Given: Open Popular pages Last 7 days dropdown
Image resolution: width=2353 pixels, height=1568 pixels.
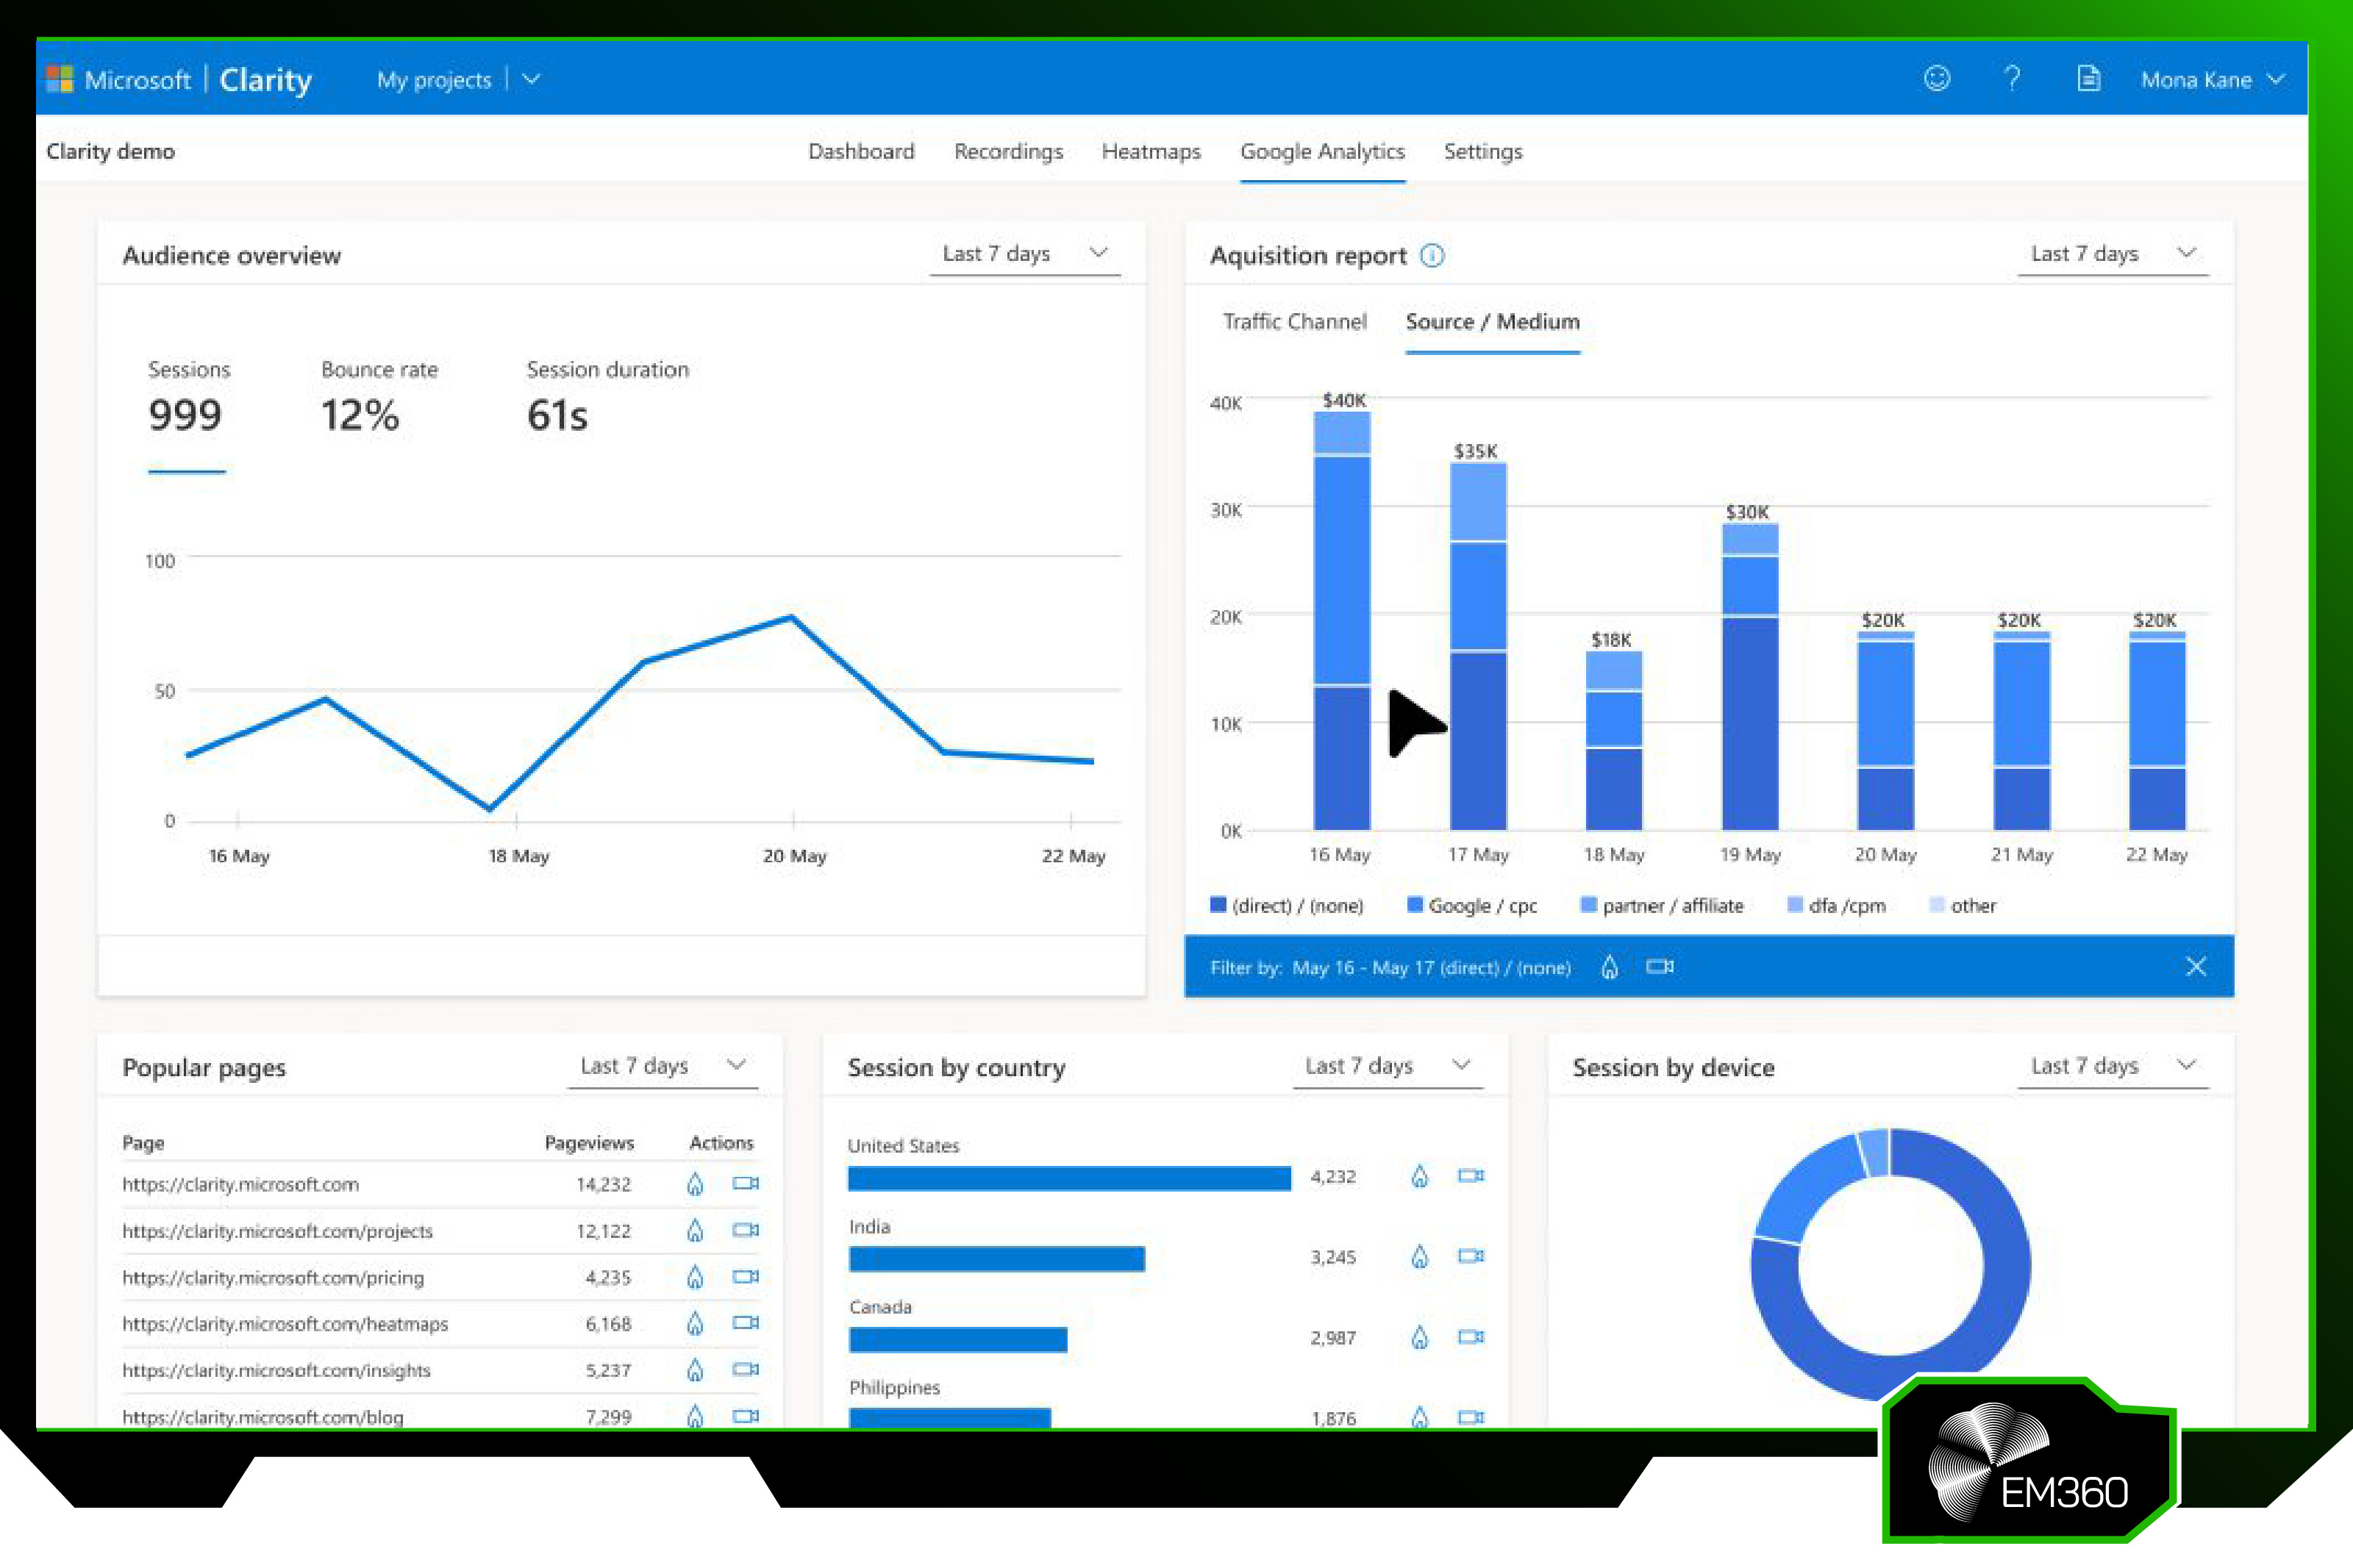Looking at the screenshot, I should 663,1066.
